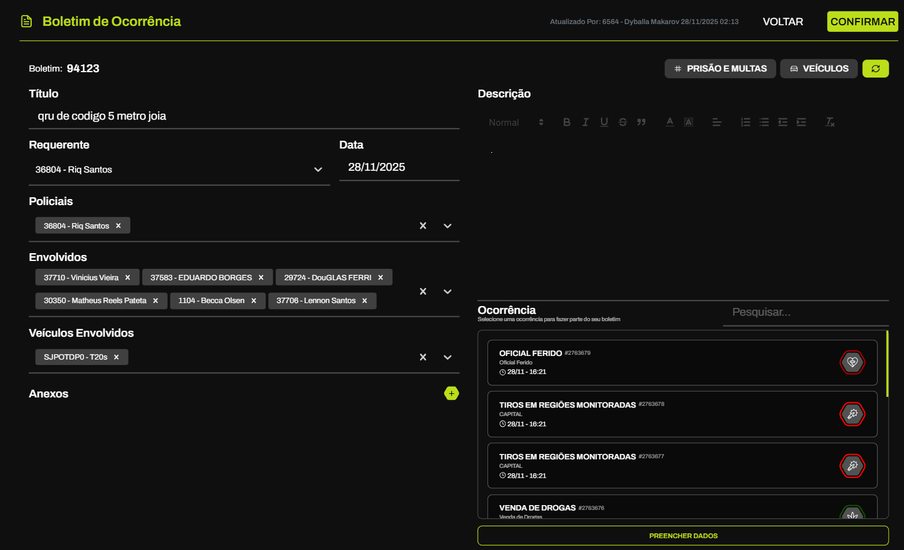Toggle underline formatting in the description editor

pyautogui.click(x=604, y=122)
